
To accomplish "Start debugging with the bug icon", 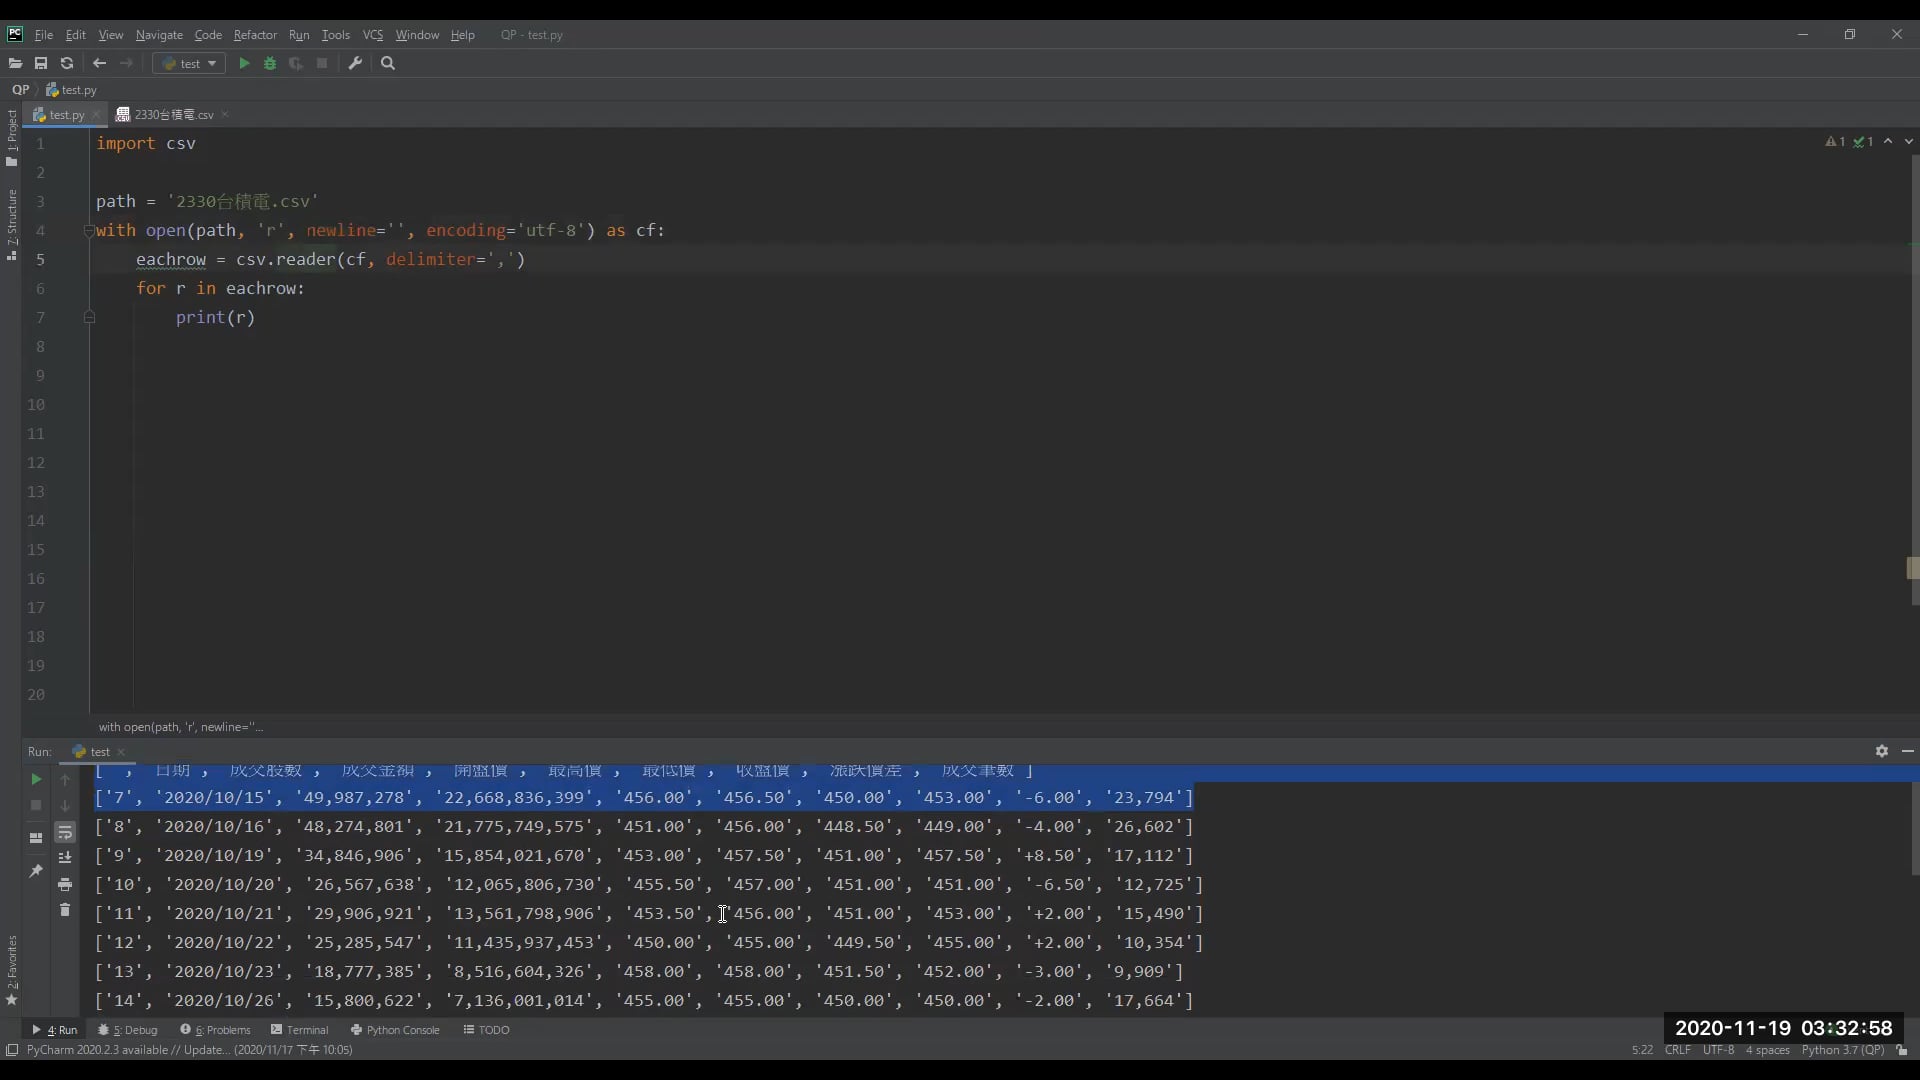I will pyautogui.click(x=270, y=63).
